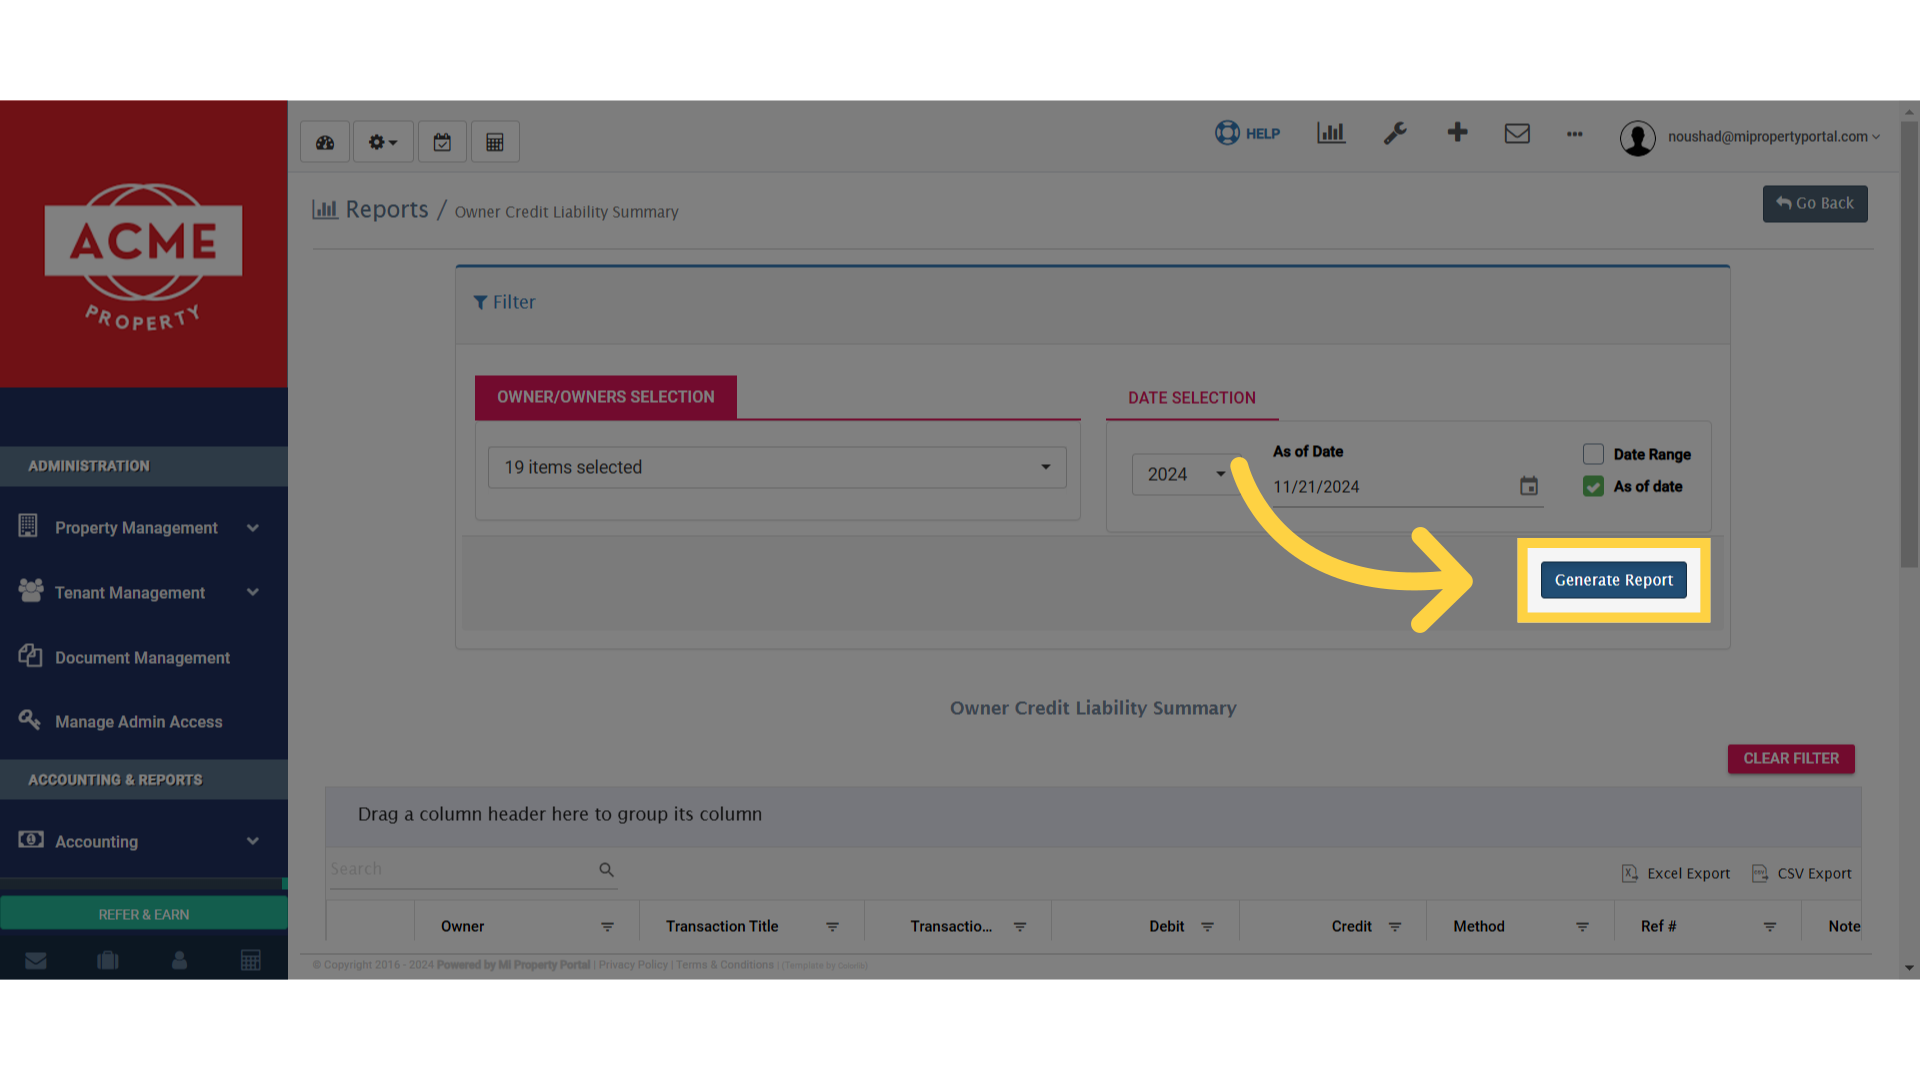Open the envelope messages icon in header
The height and width of the screenshot is (1080, 1920).
coord(1517,133)
